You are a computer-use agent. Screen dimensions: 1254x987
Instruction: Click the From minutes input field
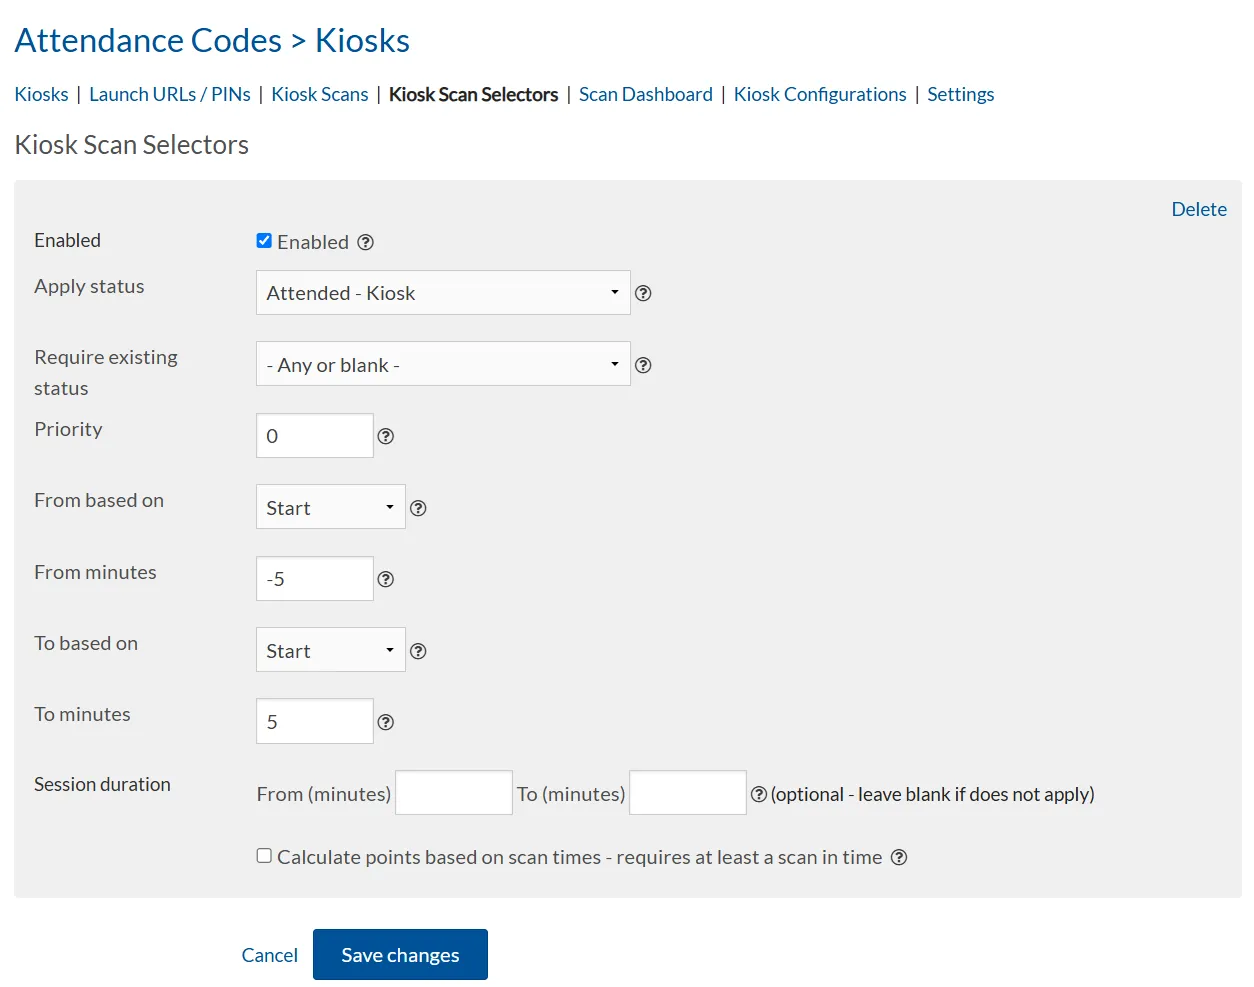[x=315, y=579]
